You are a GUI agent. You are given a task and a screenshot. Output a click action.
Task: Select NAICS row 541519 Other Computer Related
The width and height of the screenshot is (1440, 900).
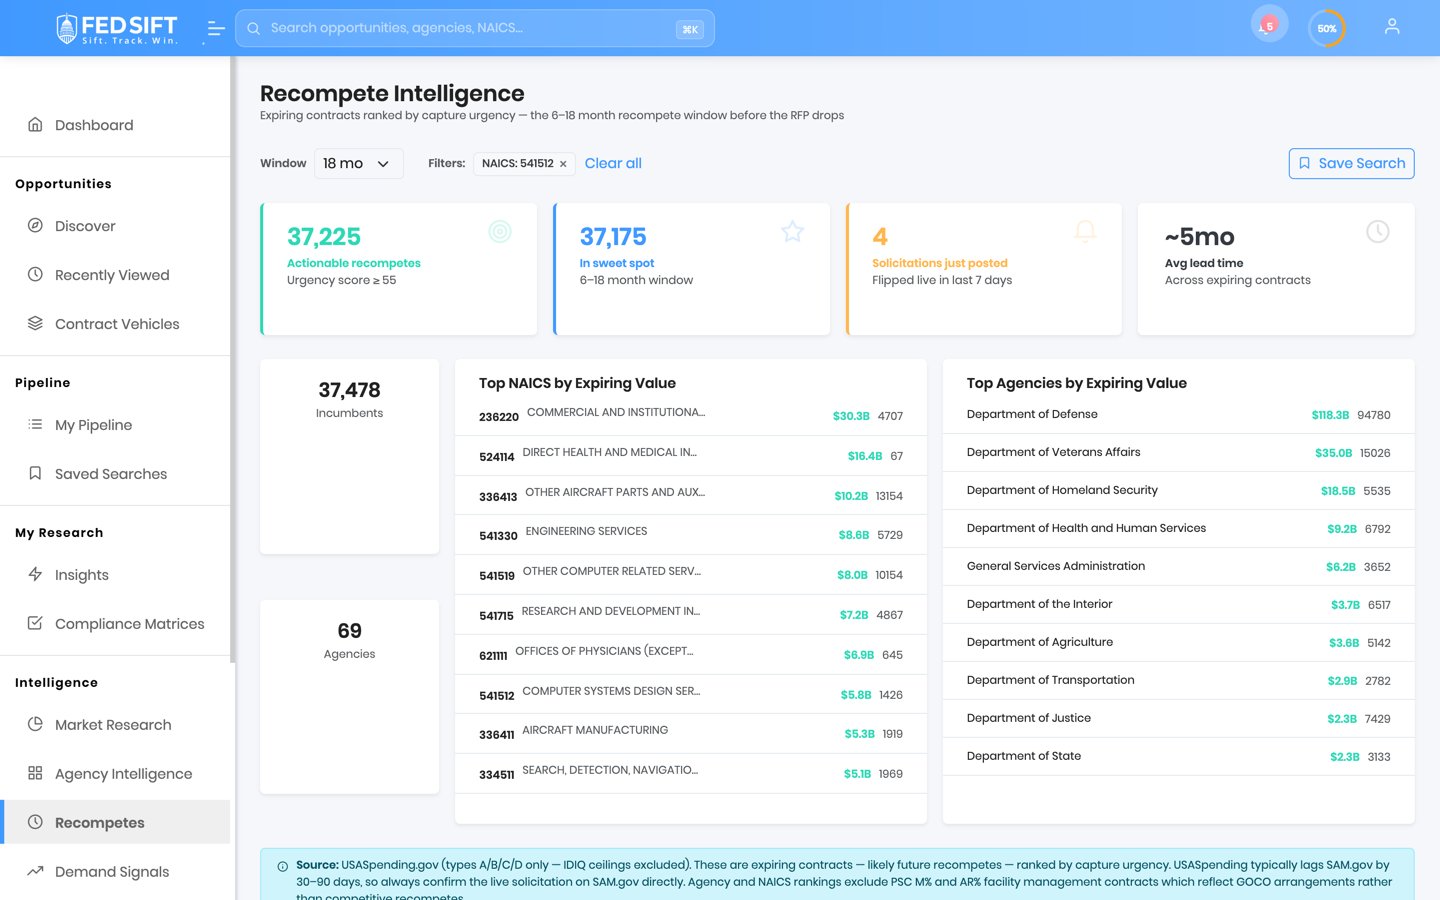[x=691, y=574]
